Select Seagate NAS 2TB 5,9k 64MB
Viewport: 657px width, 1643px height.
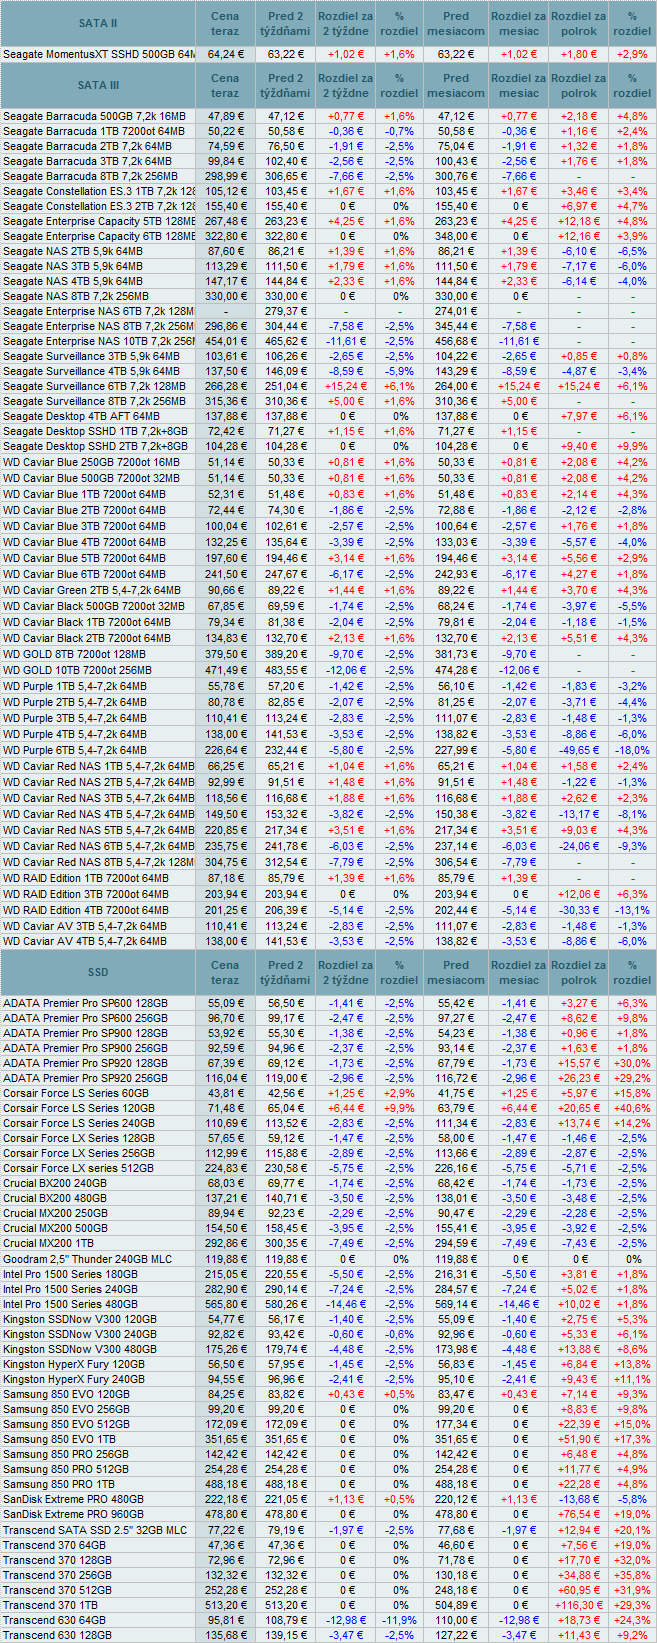(x=74, y=251)
